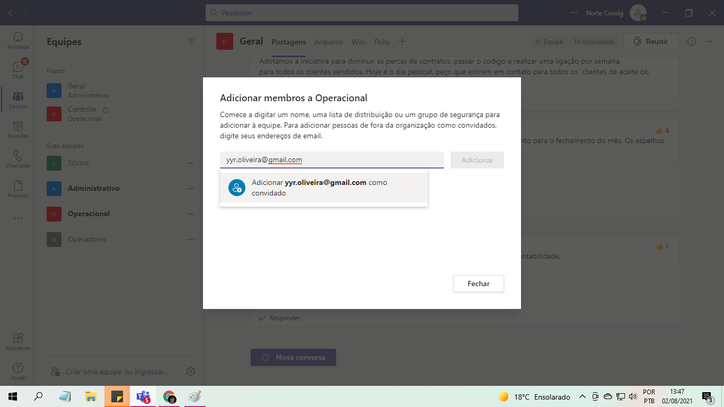This screenshot has height=407, width=724.
Task: Open the Chat sidebar icon
Action: [x=18, y=69]
